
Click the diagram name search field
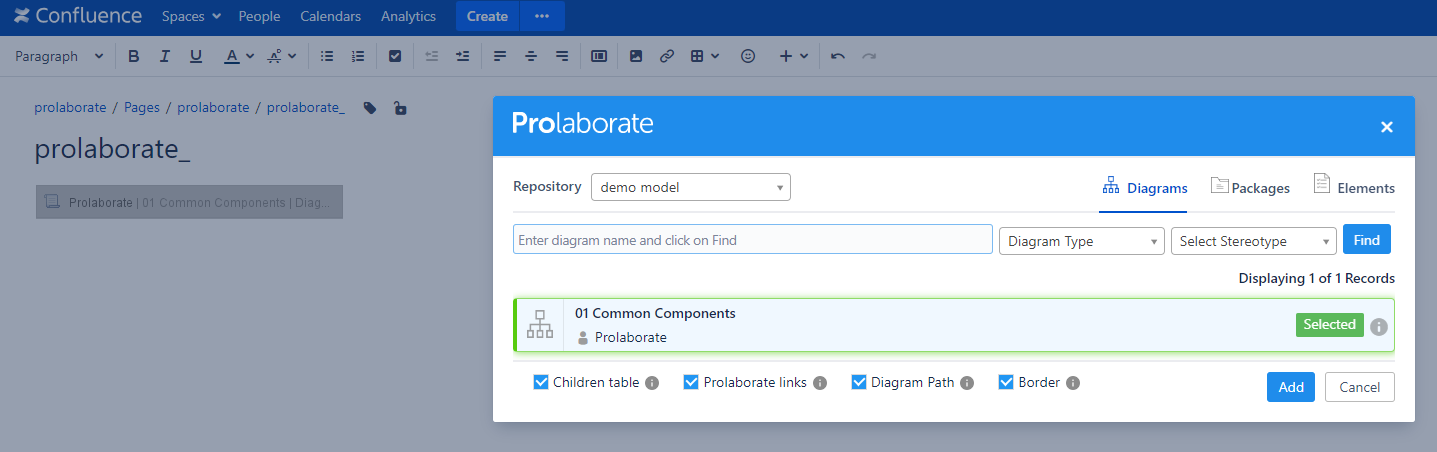tap(753, 240)
